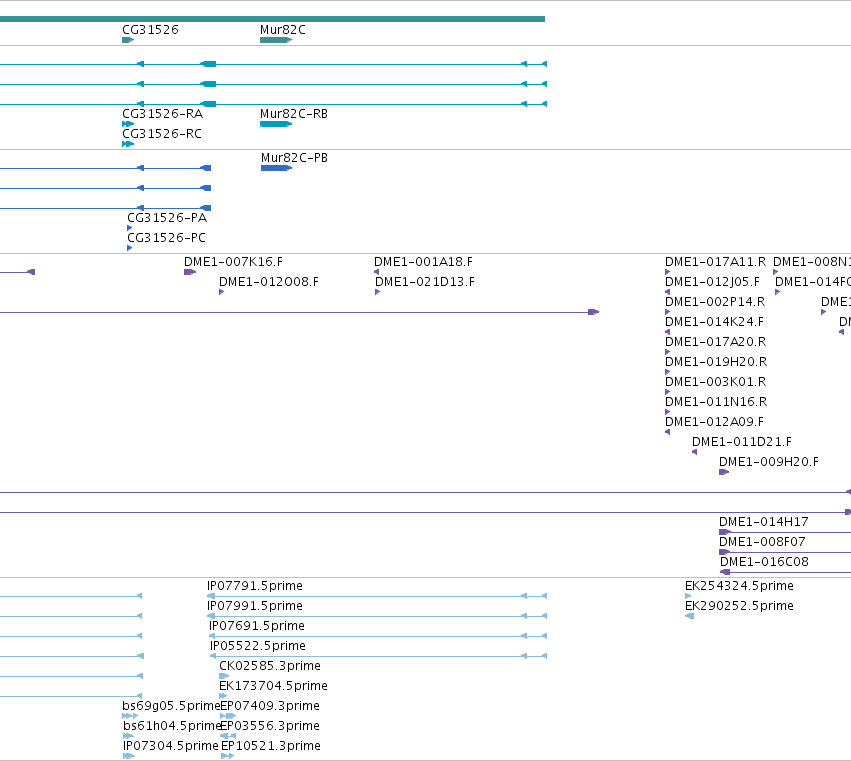Viewport: 851px width, 761px height.
Task: Select the IP07991.5prime EST label
Action: (x=255, y=607)
